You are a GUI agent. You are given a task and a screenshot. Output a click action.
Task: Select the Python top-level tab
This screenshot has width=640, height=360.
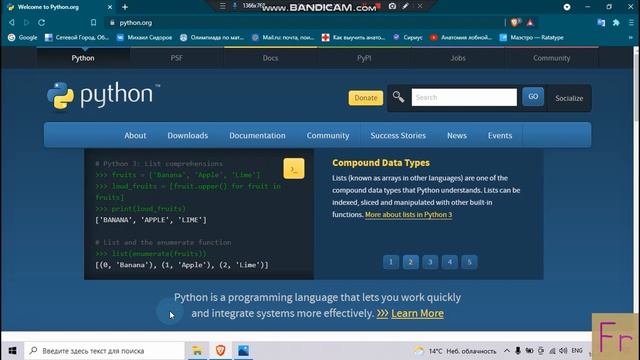(83, 58)
